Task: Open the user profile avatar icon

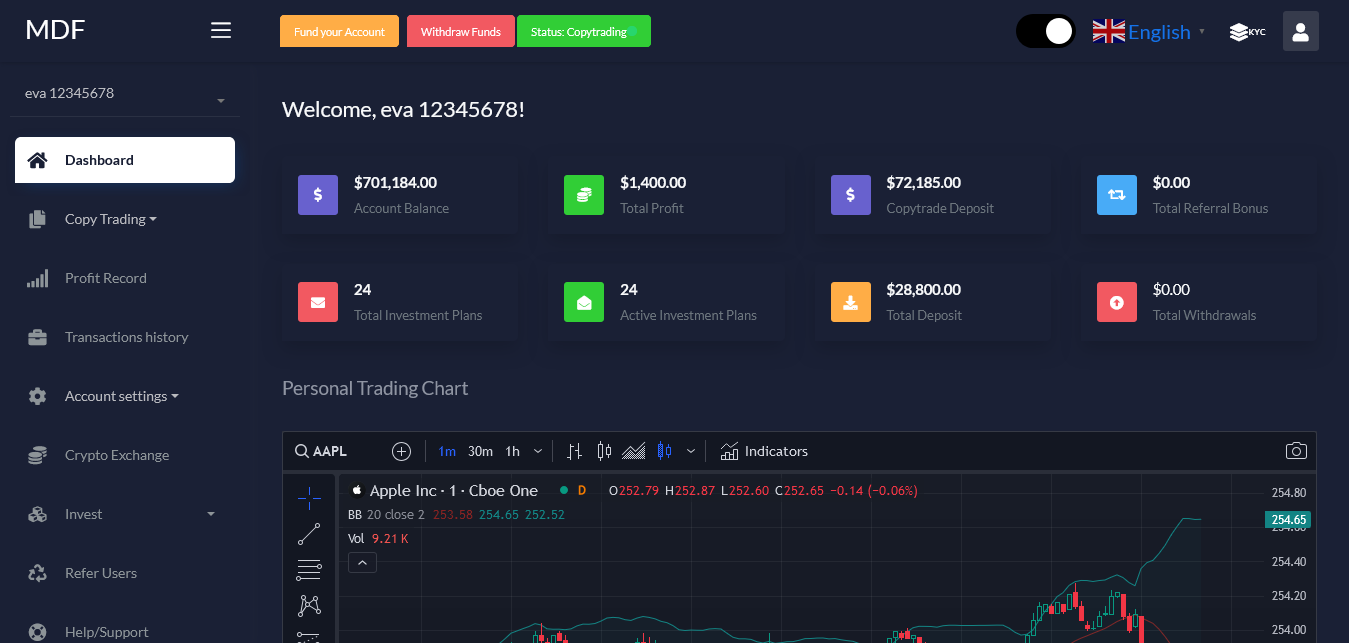Action: (1300, 32)
